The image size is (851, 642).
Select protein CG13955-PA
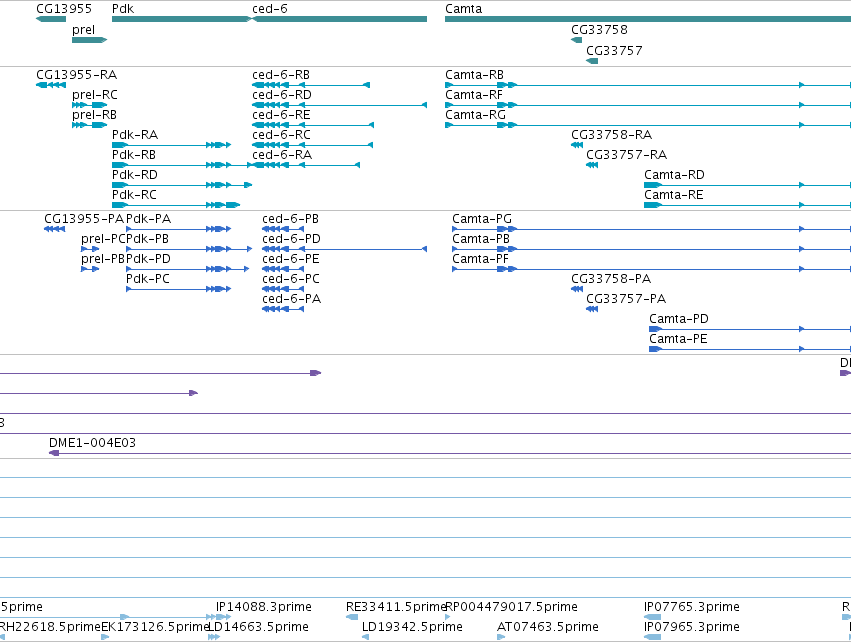[84, 219]
